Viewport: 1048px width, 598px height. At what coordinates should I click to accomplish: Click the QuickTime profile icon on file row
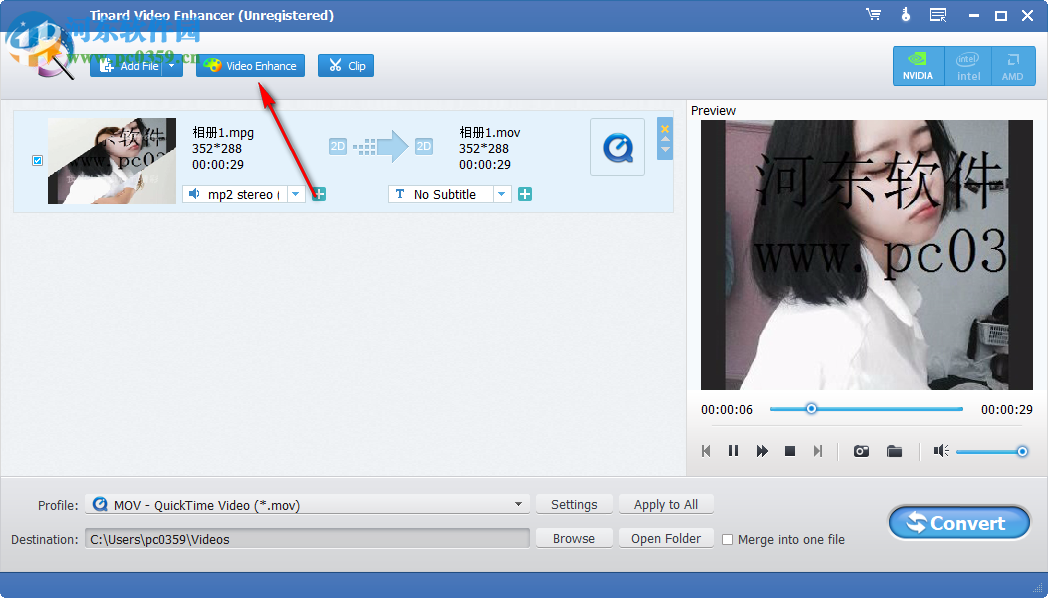617,146
